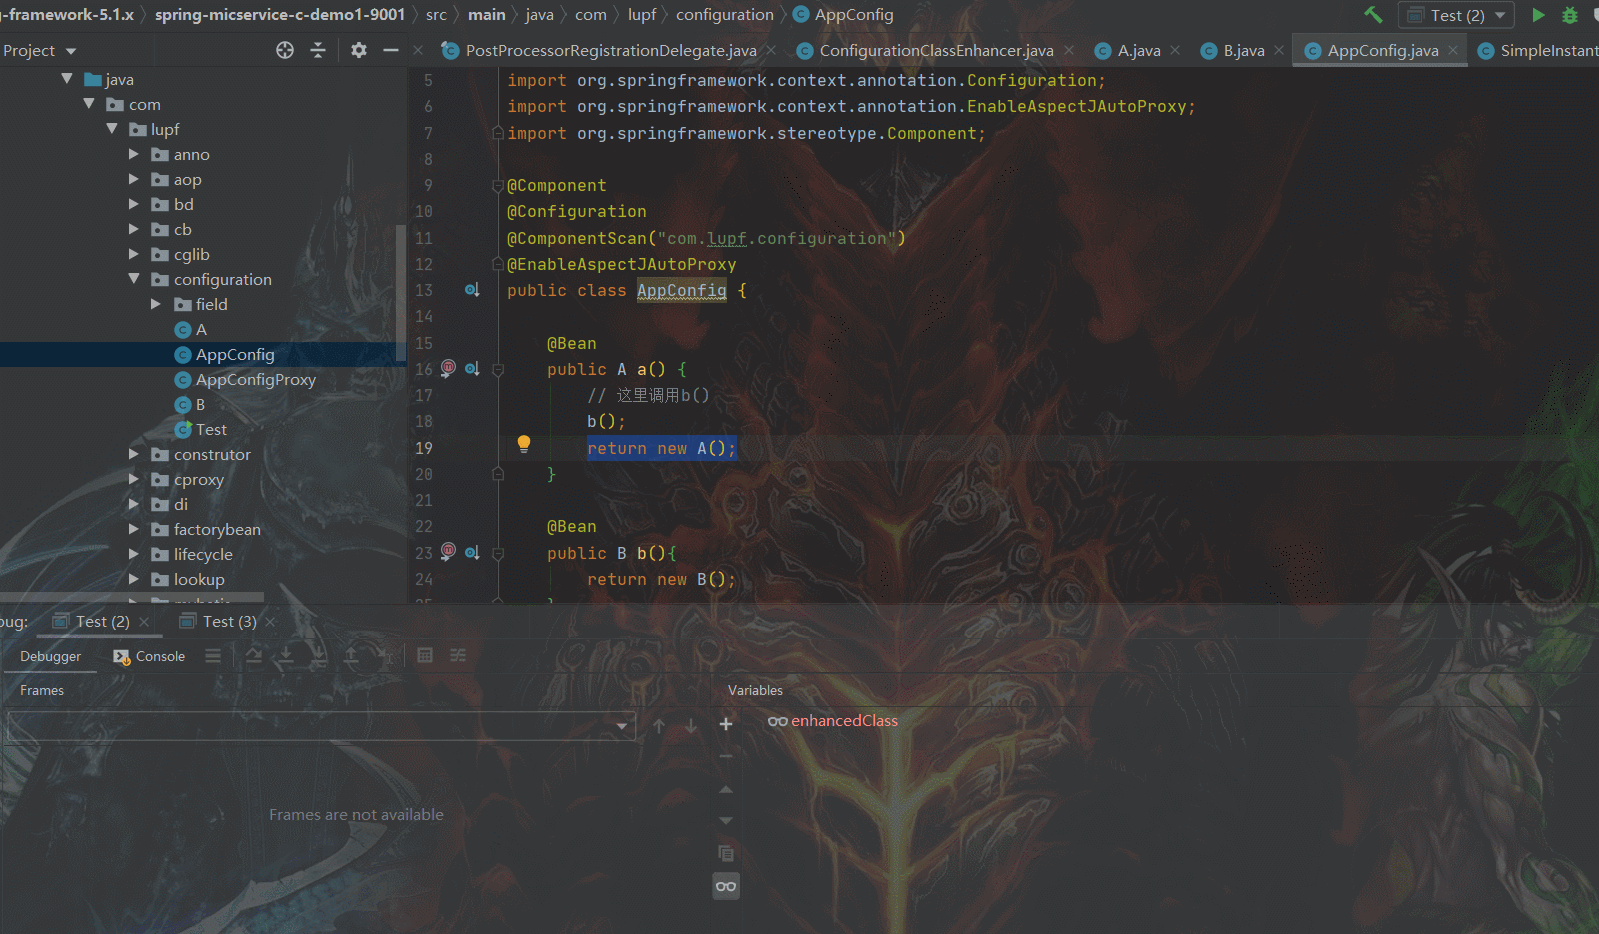
Task: Open AppConfigProxy class in the project tree
Action: pos(256,379)
